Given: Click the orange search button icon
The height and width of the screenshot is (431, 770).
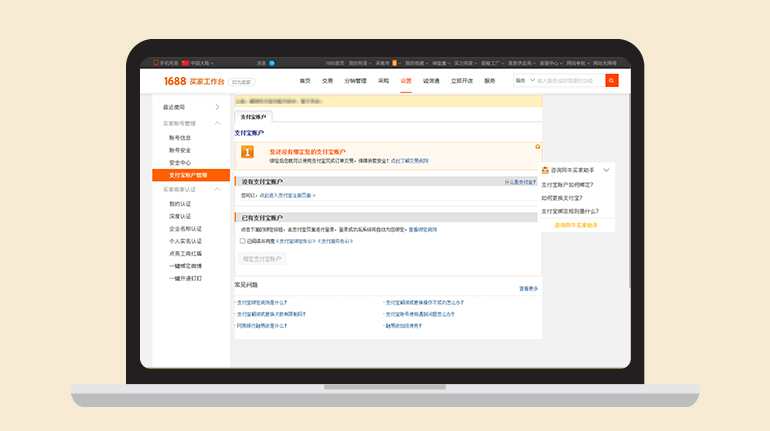Looking at the screenshot, I should (611, 80).
